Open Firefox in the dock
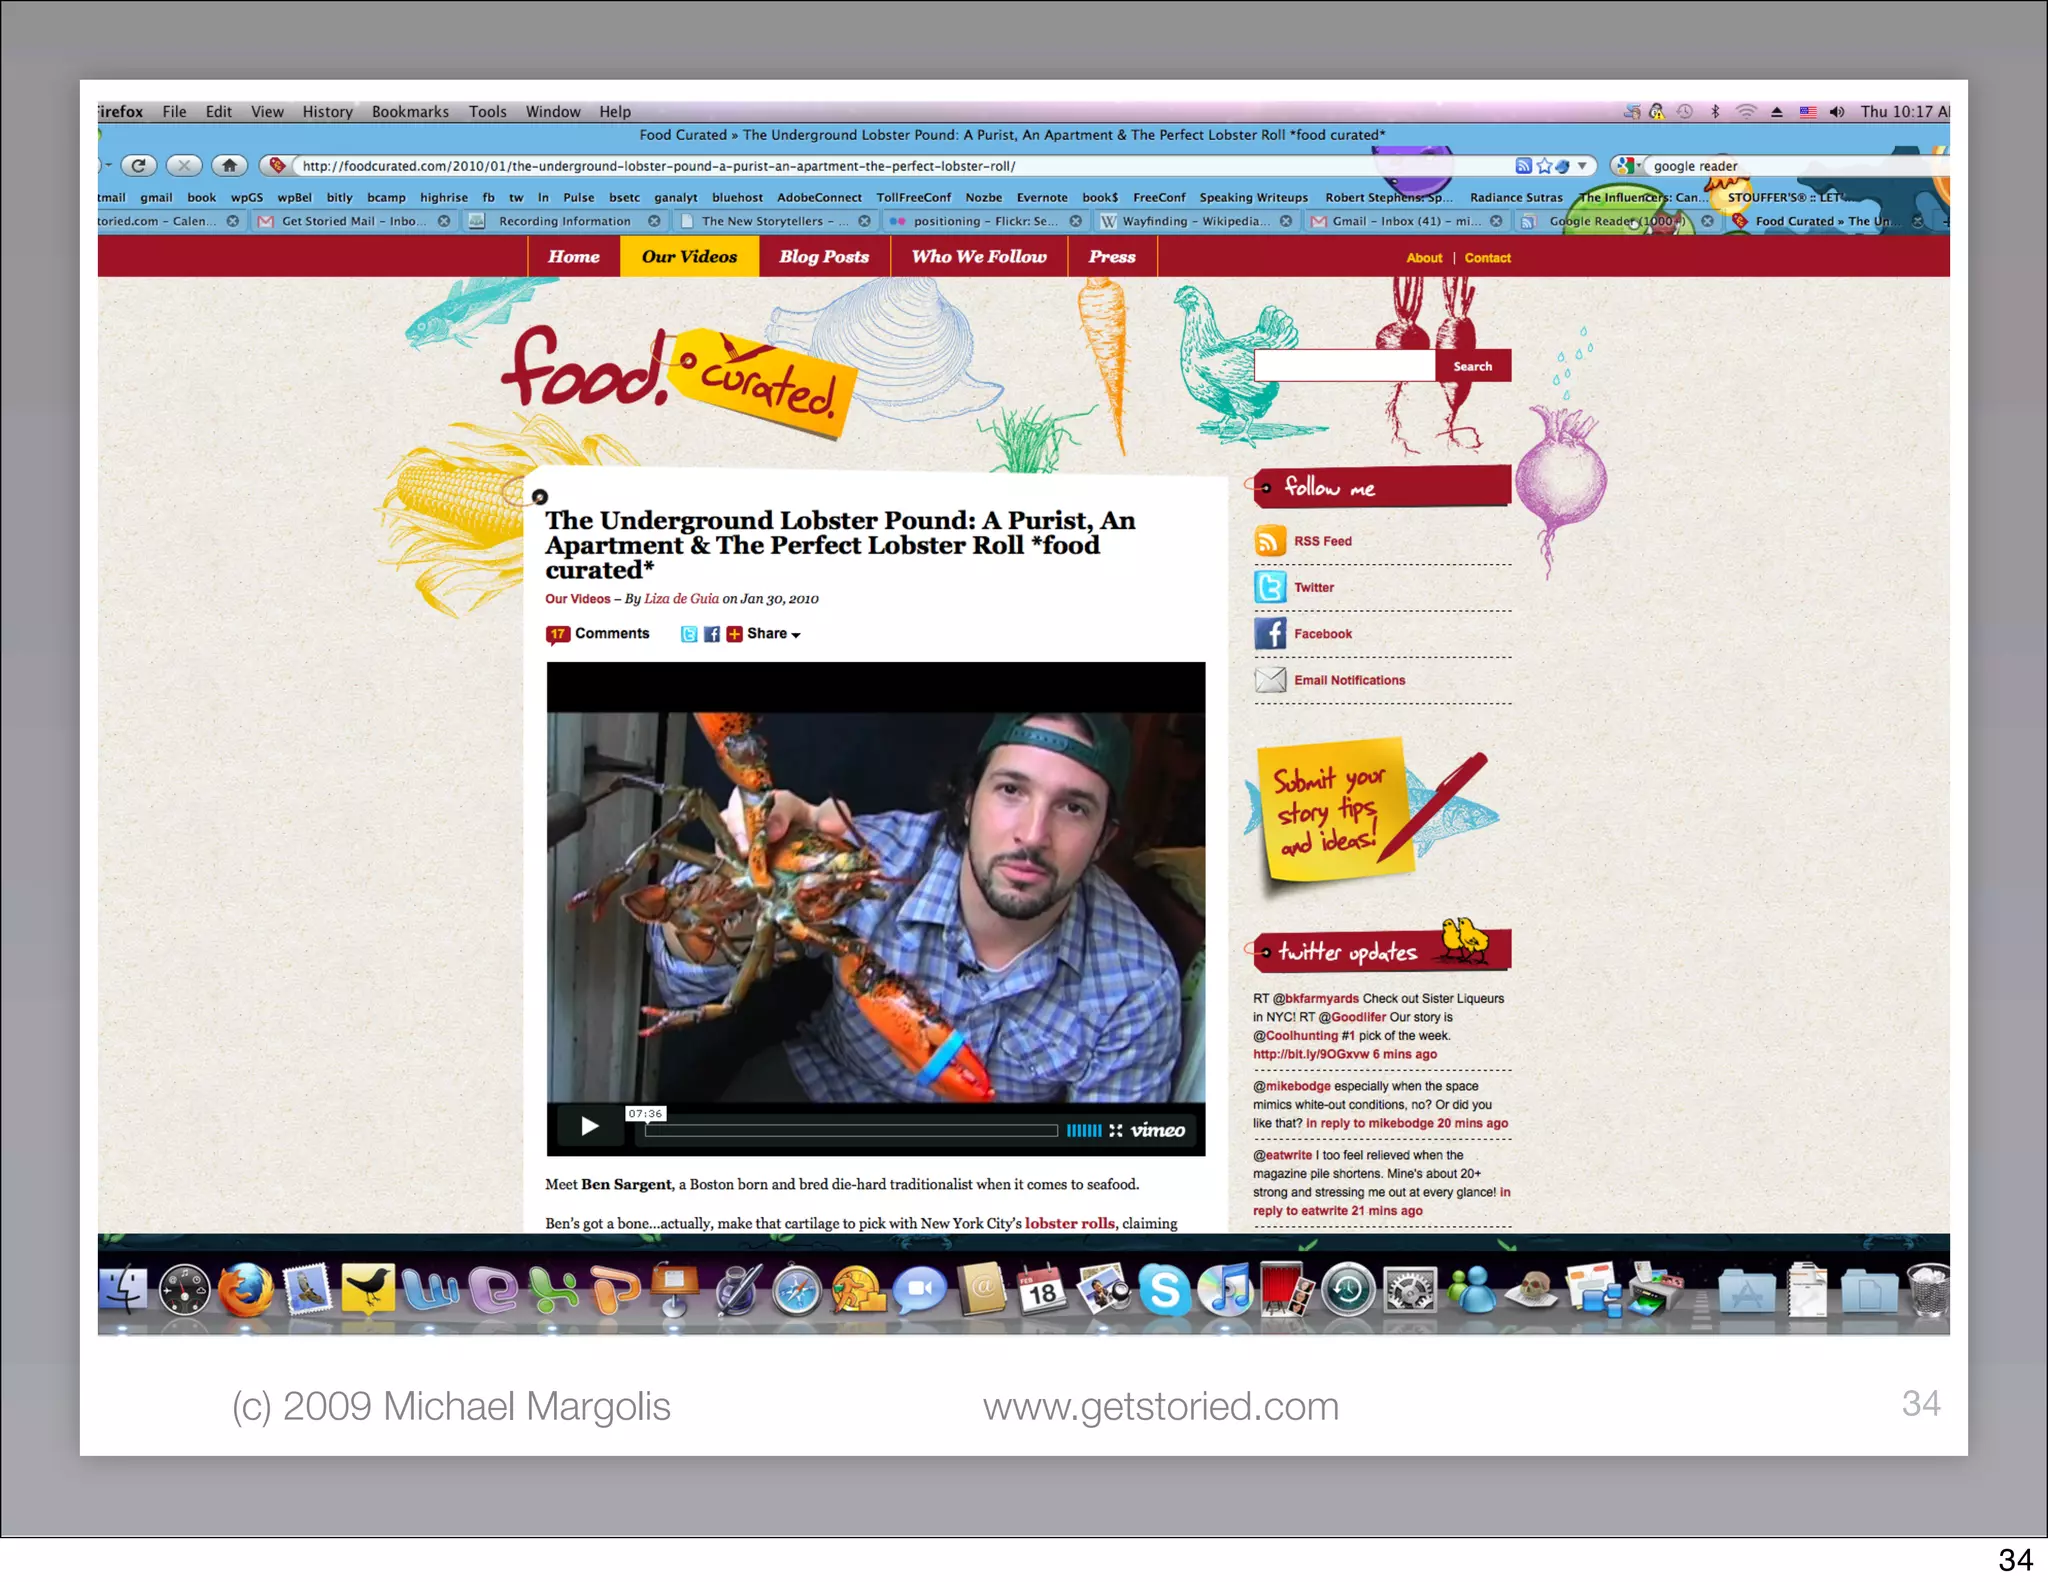This screenshot has width=2048, height=1582. 246,1290
